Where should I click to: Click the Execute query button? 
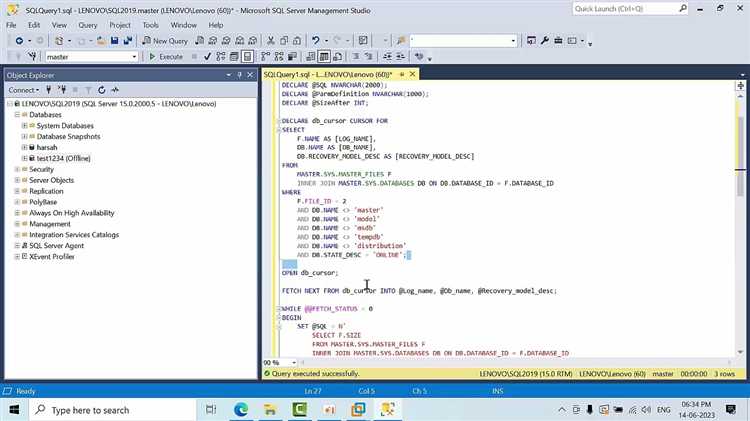pyautogui.click(x=166, y=56)
